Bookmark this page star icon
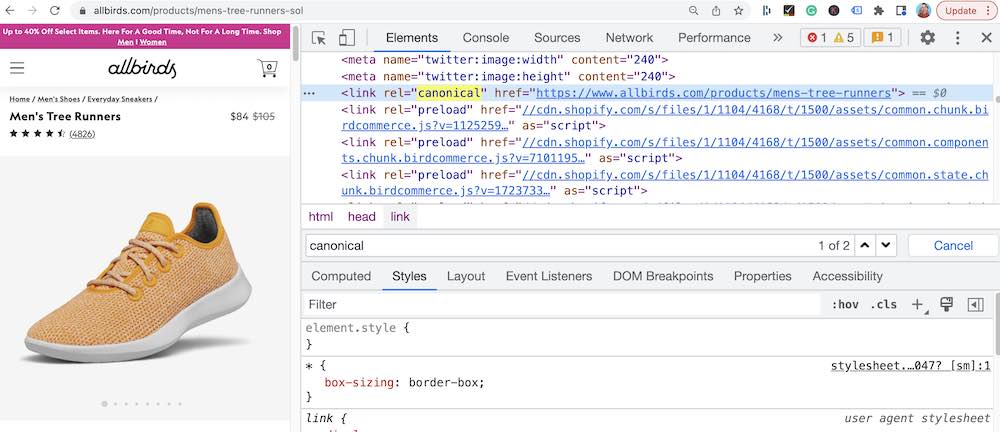Screen dimensions: 1000x432 pyautogui.click(x=739, y=11)
